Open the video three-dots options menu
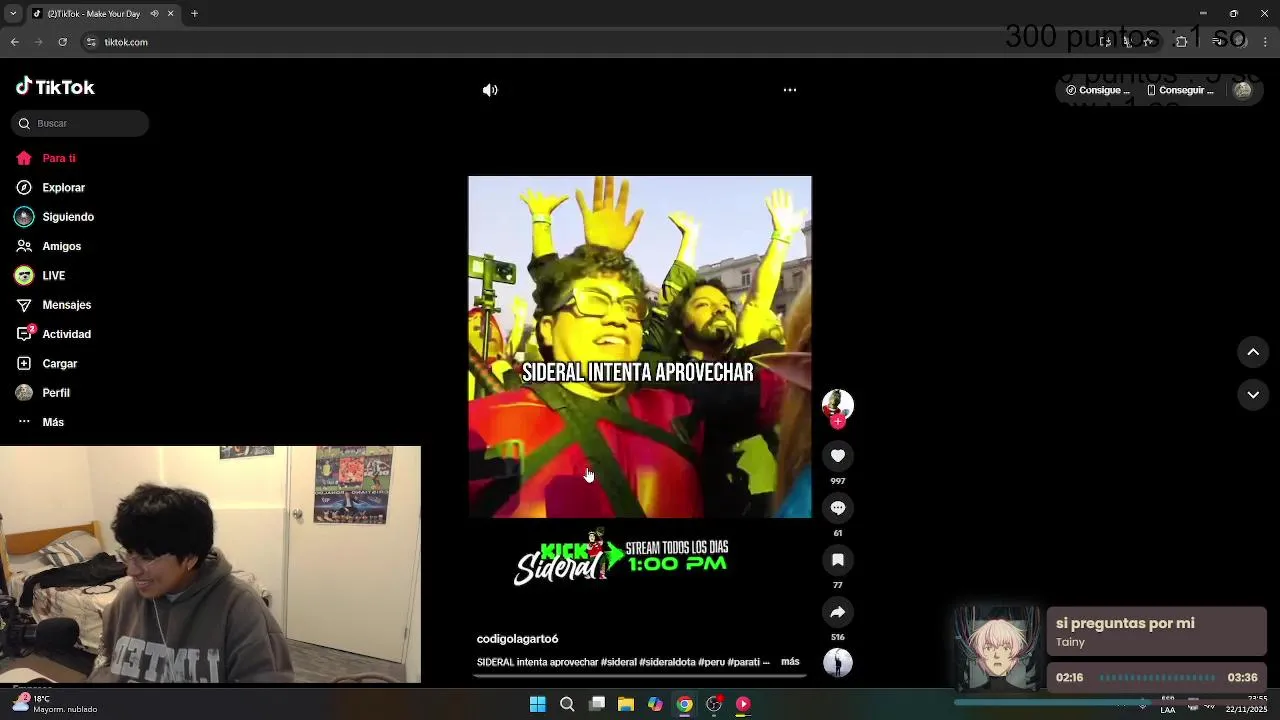 [790, 90]
